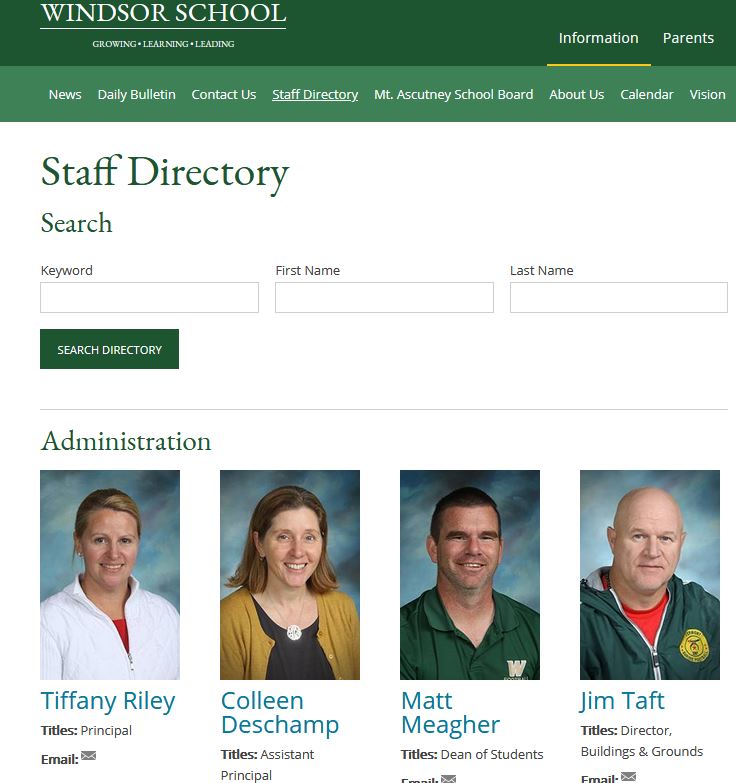Focus the Keyword search field

(x=149, y=297)
